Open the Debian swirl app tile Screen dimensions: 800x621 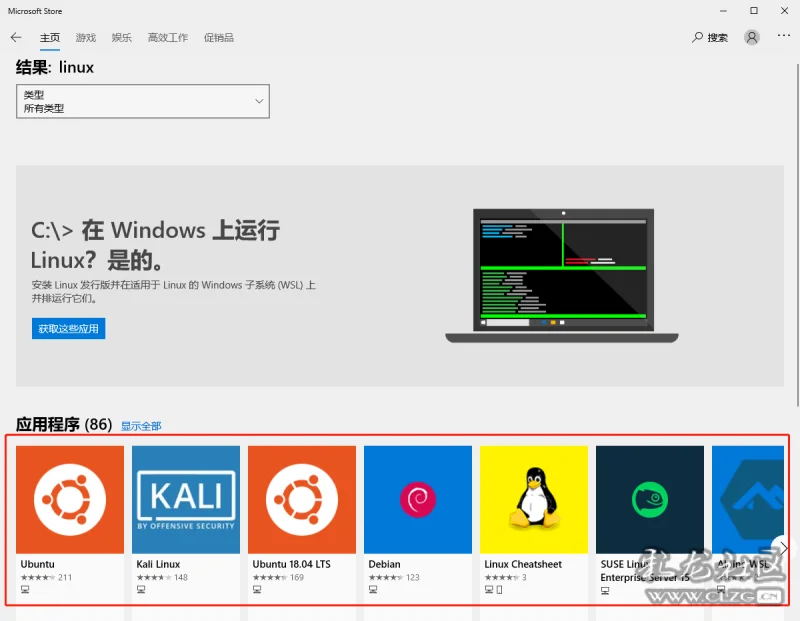(418, 500)
